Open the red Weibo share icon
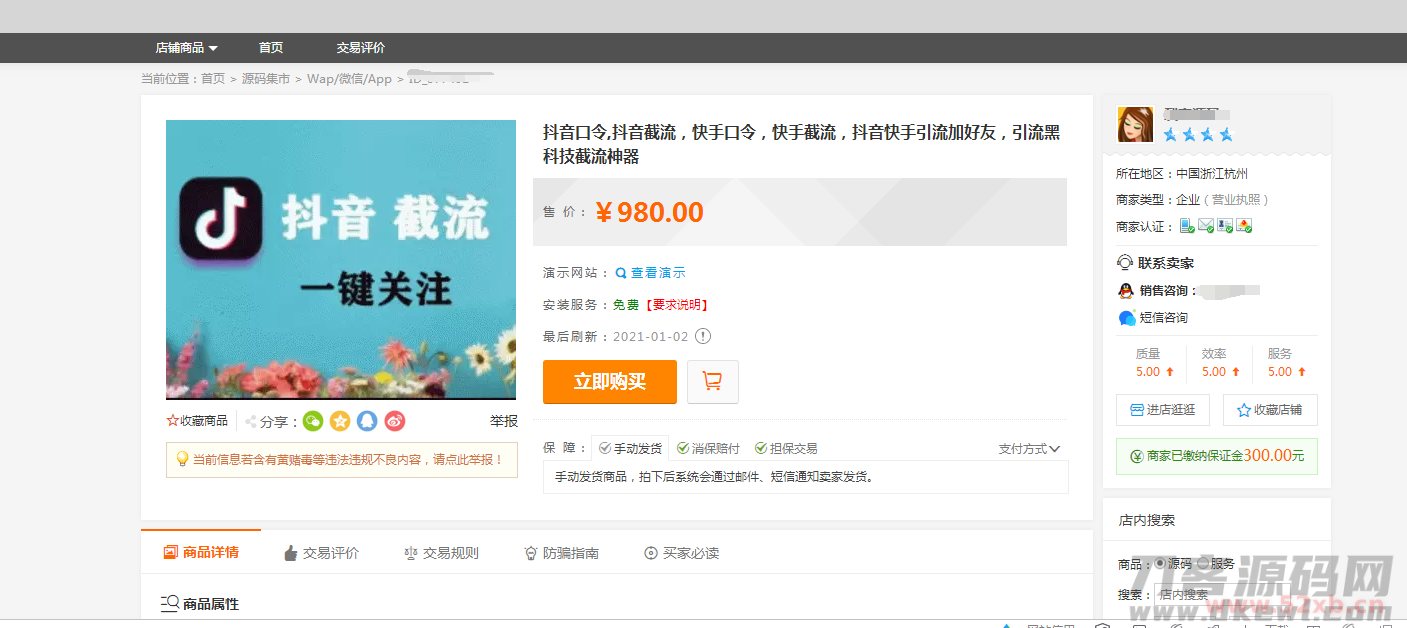The height and width of the screenshot is (628, 1407). (x=394, y=421)
